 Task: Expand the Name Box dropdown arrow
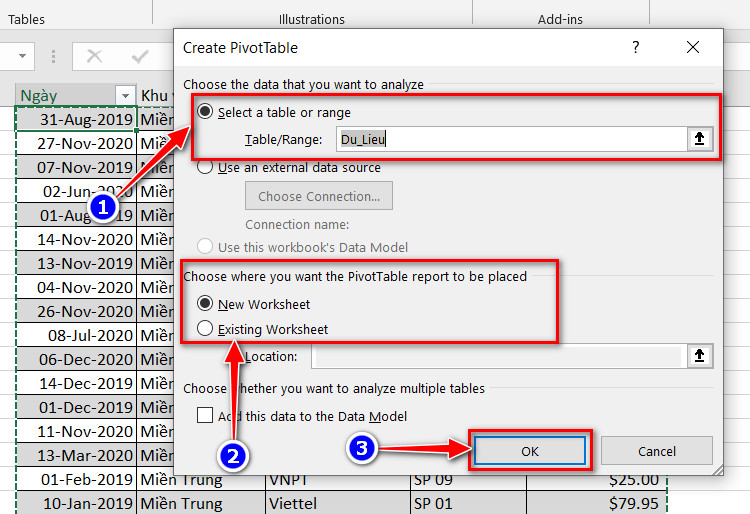click(22, 56)
